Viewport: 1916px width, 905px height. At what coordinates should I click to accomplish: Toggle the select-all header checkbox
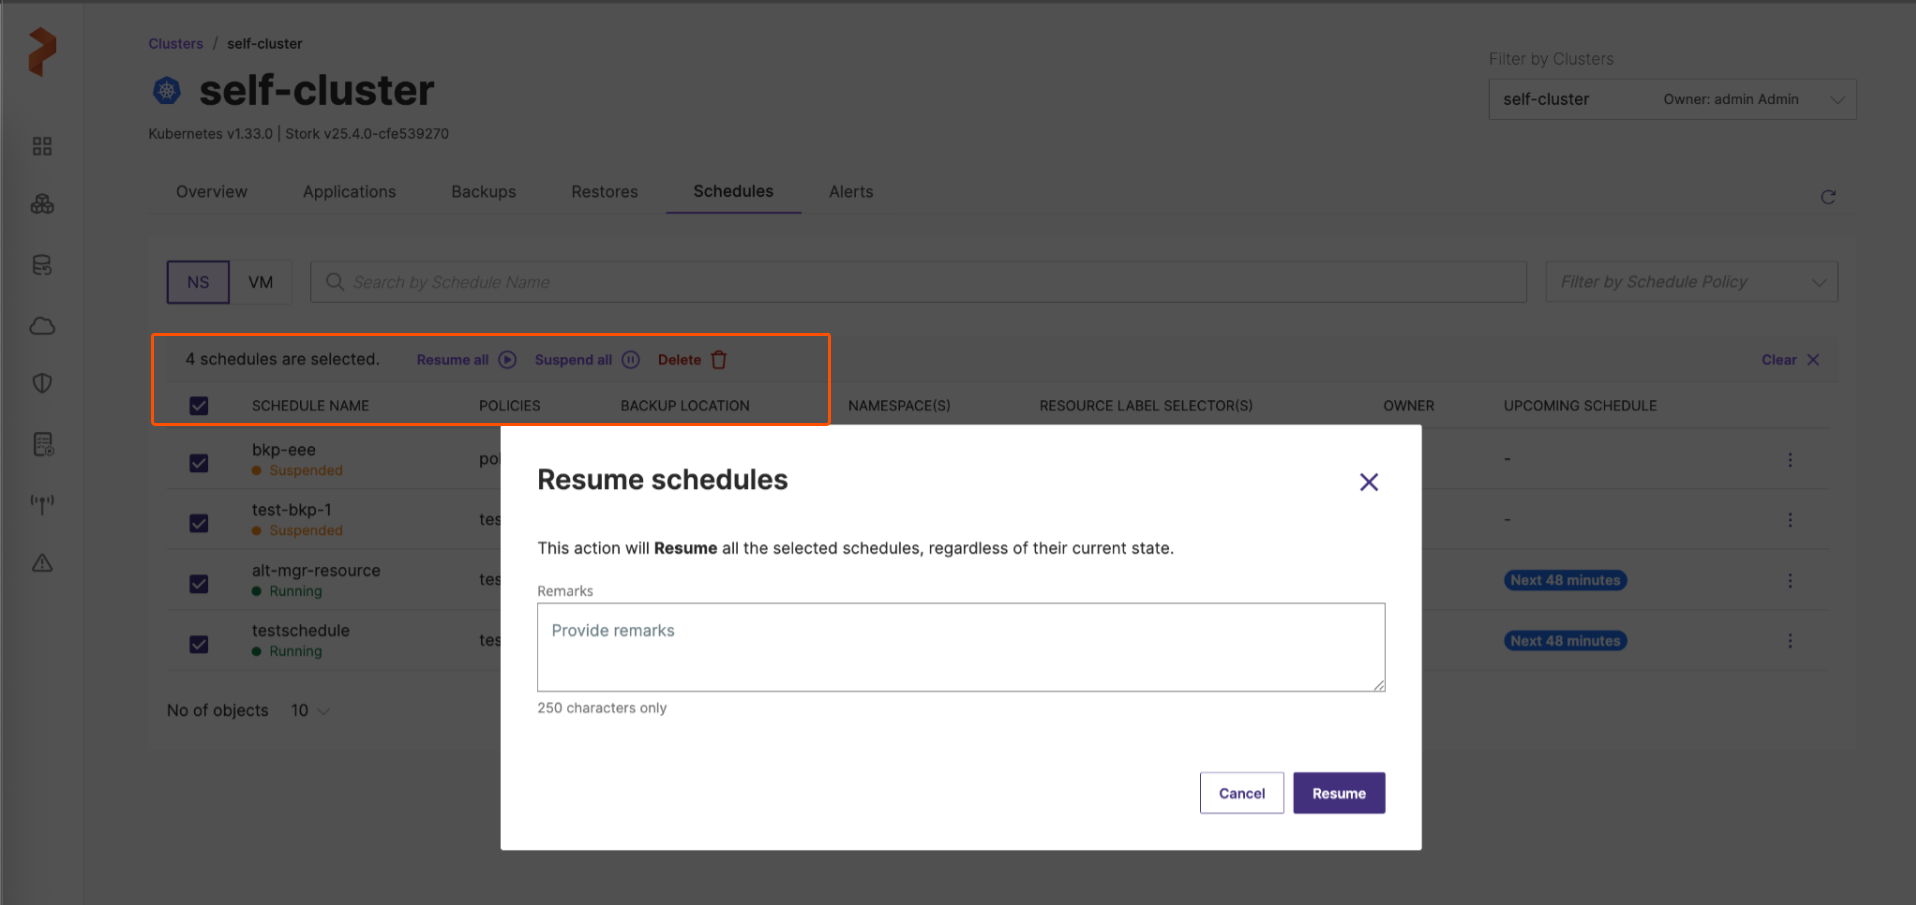pyautogui.click(x=199, y=405)
